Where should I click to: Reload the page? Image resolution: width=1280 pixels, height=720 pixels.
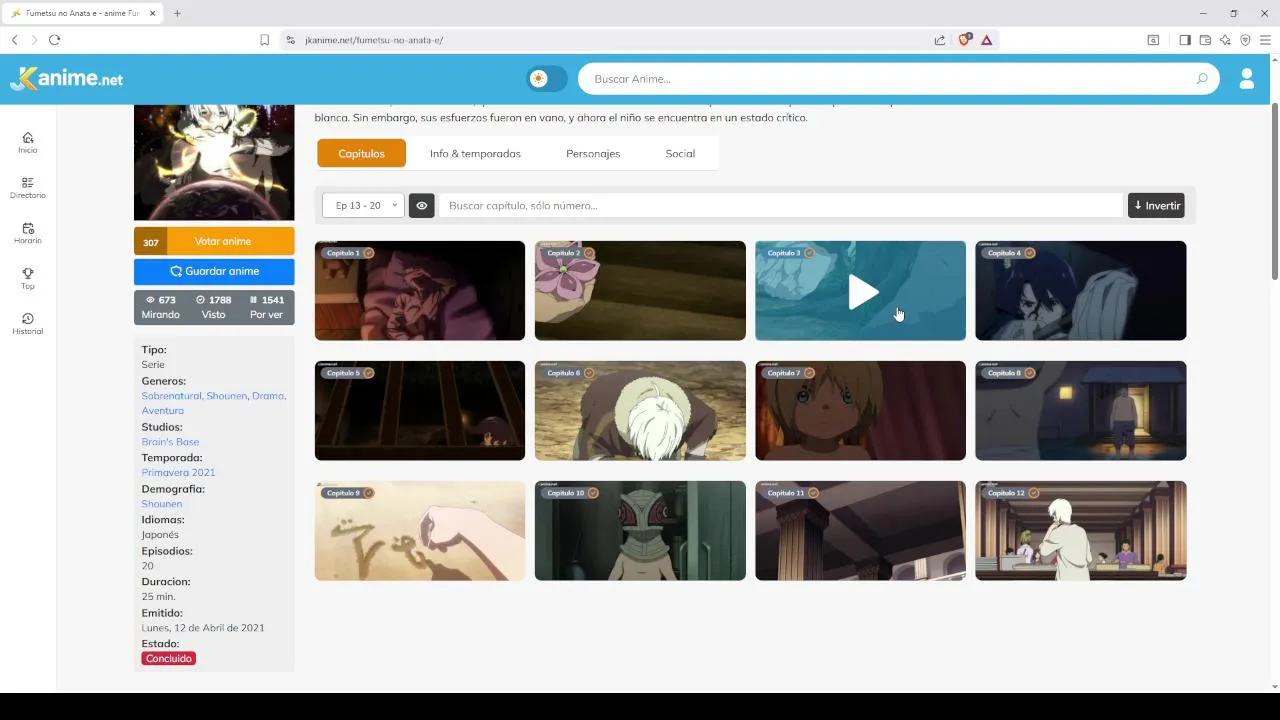[x=54, y=40]
